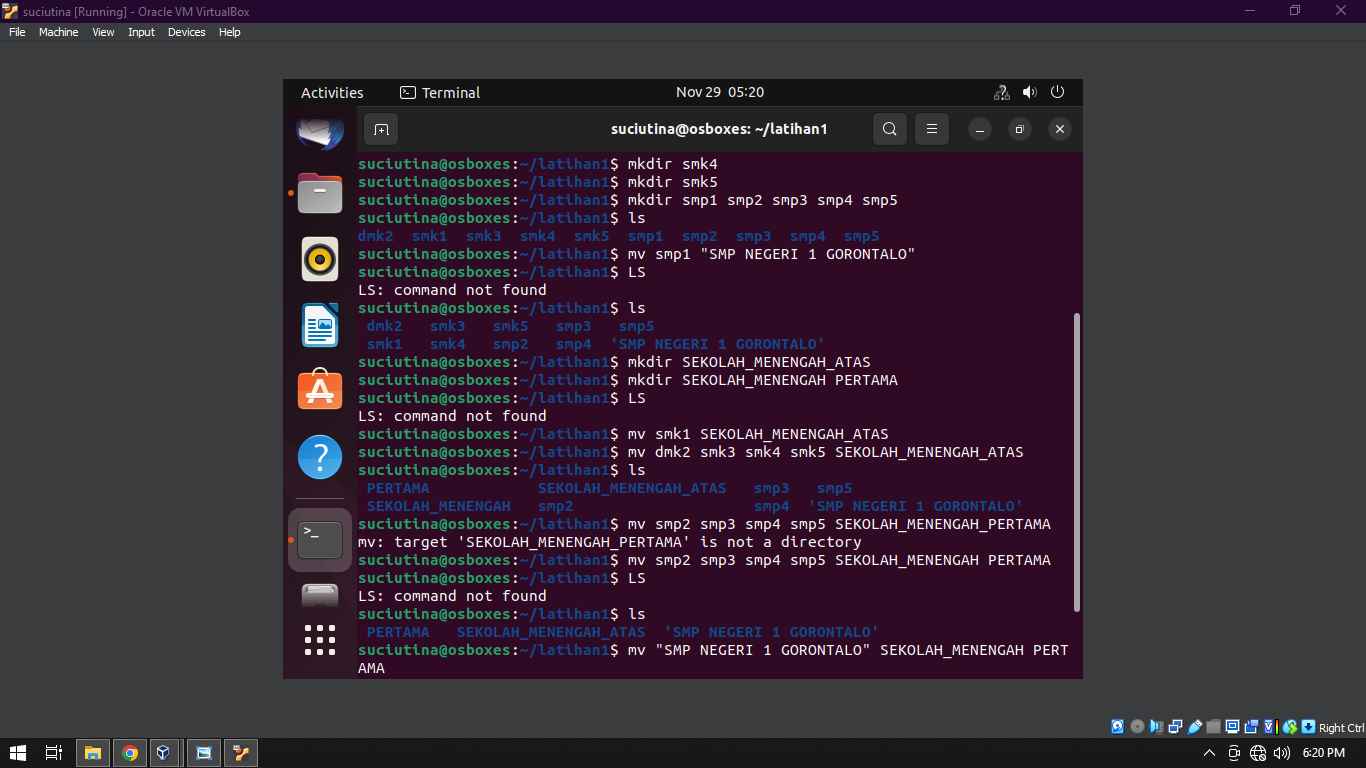Open a new tab in the terminal
This screenshot has width=1366, height=768.
pos(379,129)
